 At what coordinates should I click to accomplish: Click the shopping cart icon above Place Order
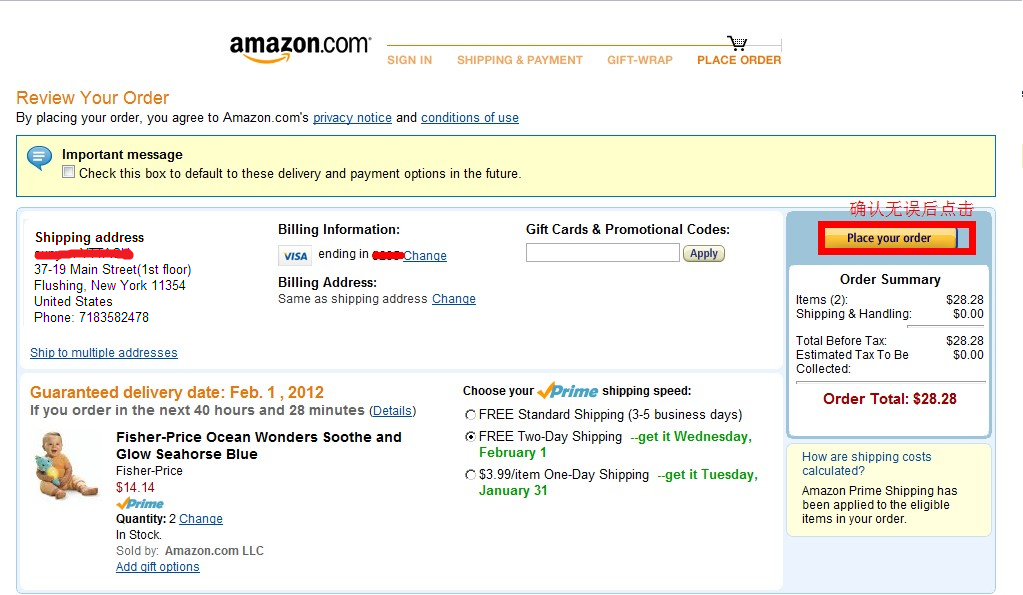pyautogui.click(x=737, y=43)
